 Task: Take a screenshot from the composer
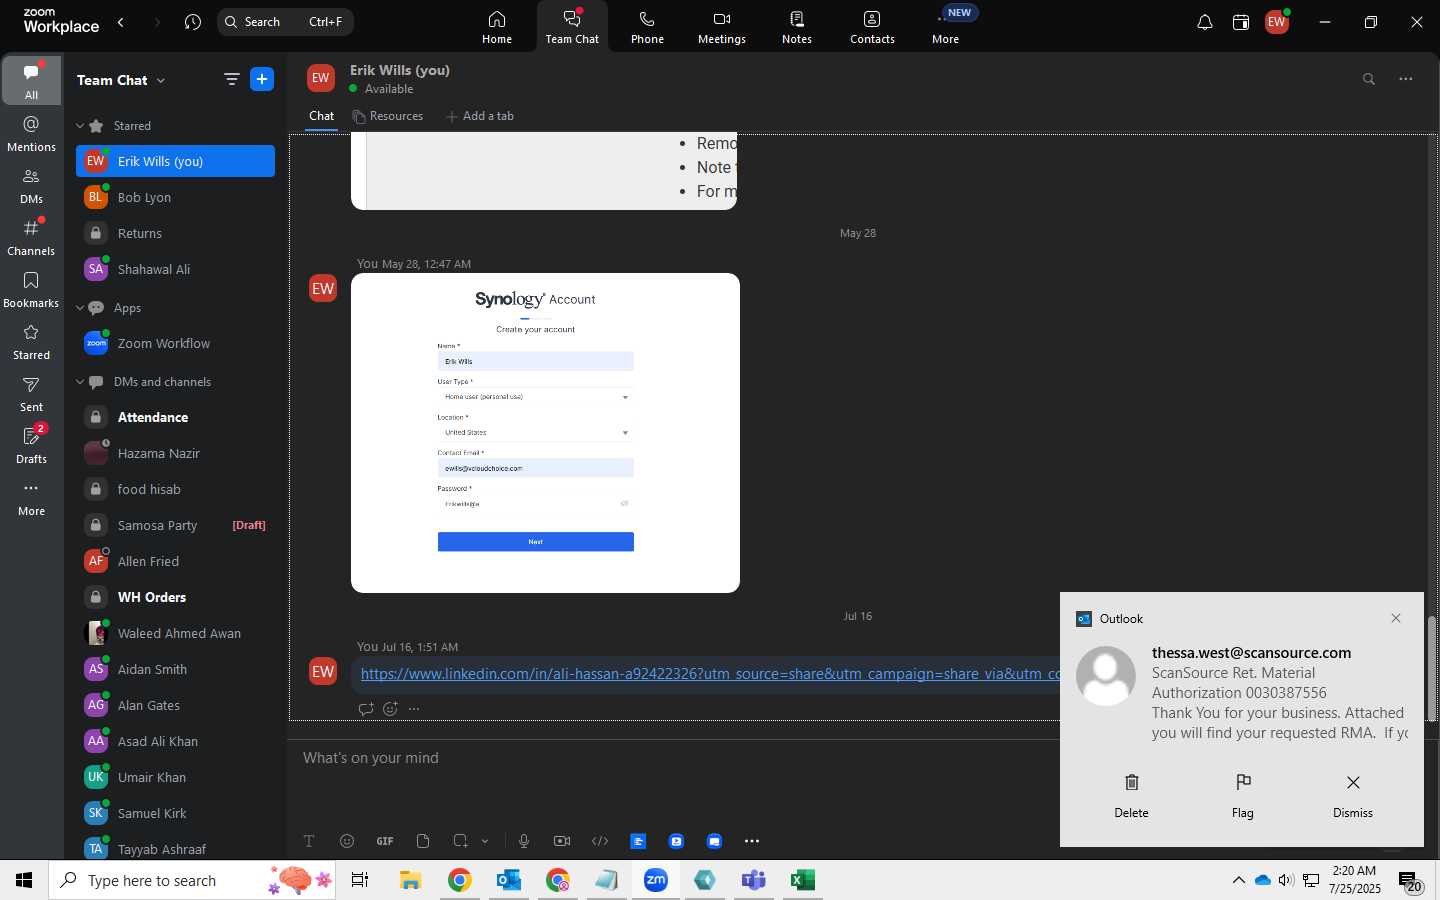click(460, 841)
